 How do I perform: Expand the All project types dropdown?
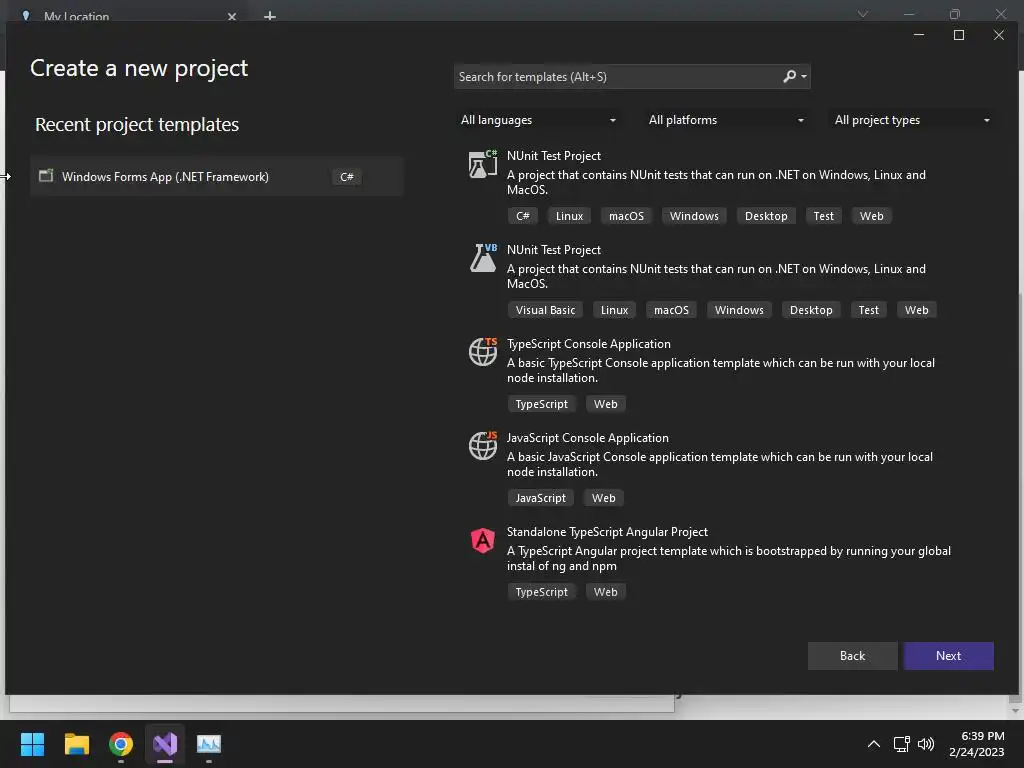tap(912, 120)
